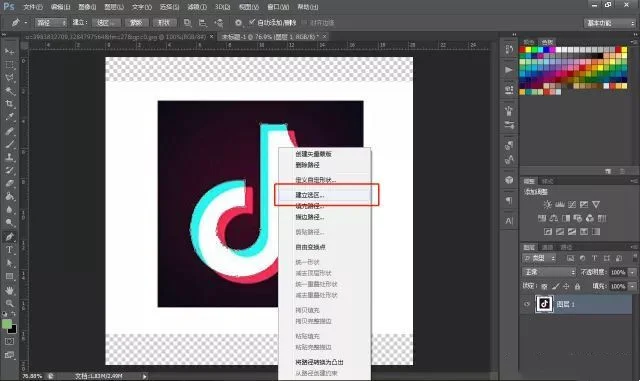This screenshot has width=640, height=381.
Task: Select the Healing Brush tool
Action: (9, 131)
